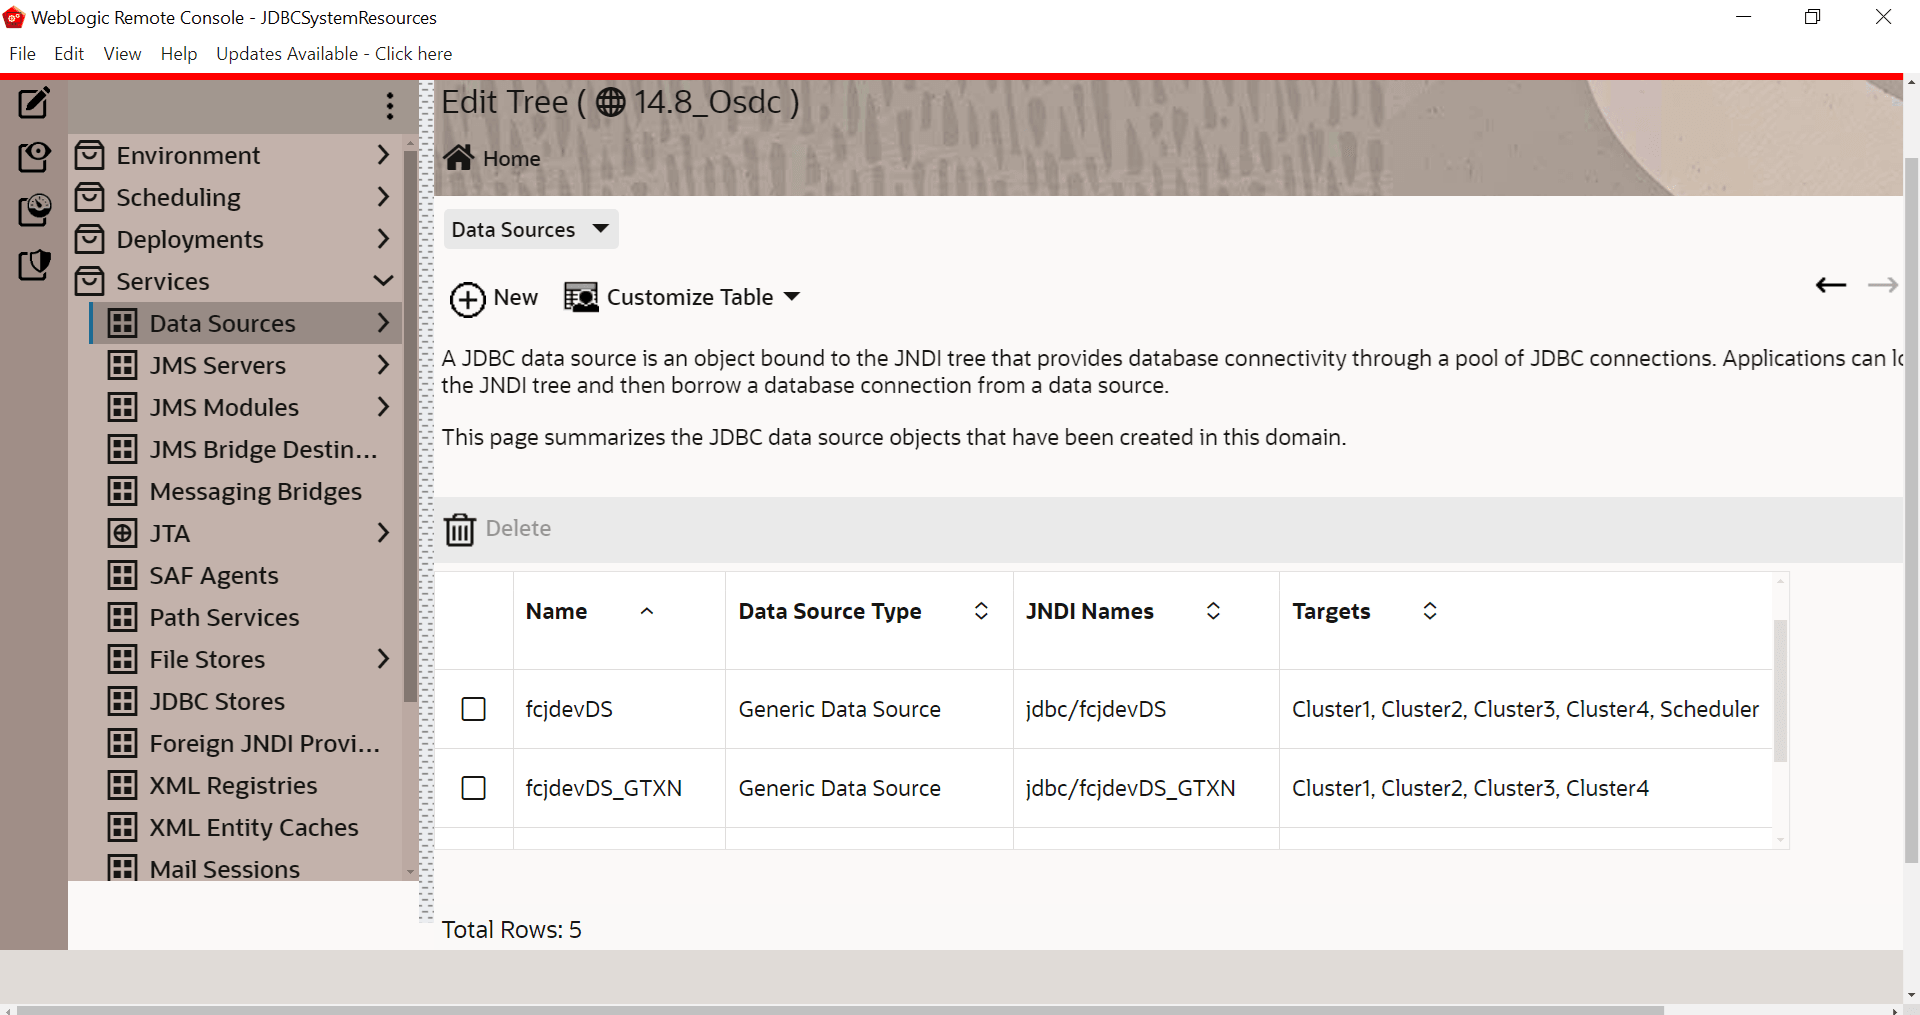Open the Edit Tree perspective icon

[34, 103]
